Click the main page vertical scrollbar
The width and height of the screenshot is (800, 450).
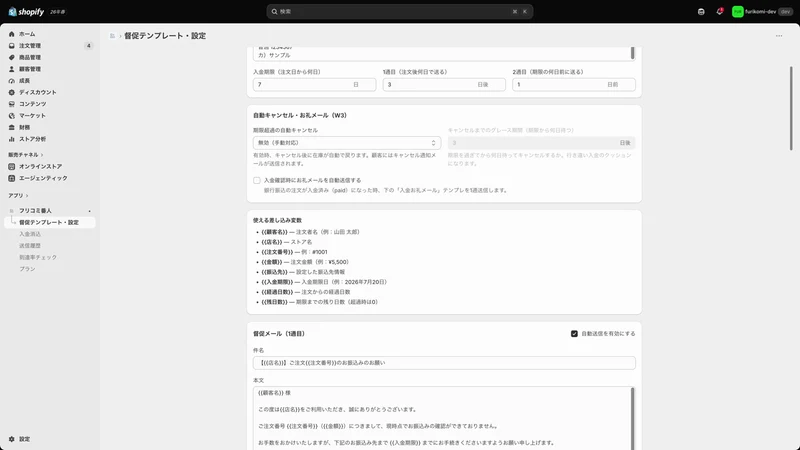pos(791,108)
